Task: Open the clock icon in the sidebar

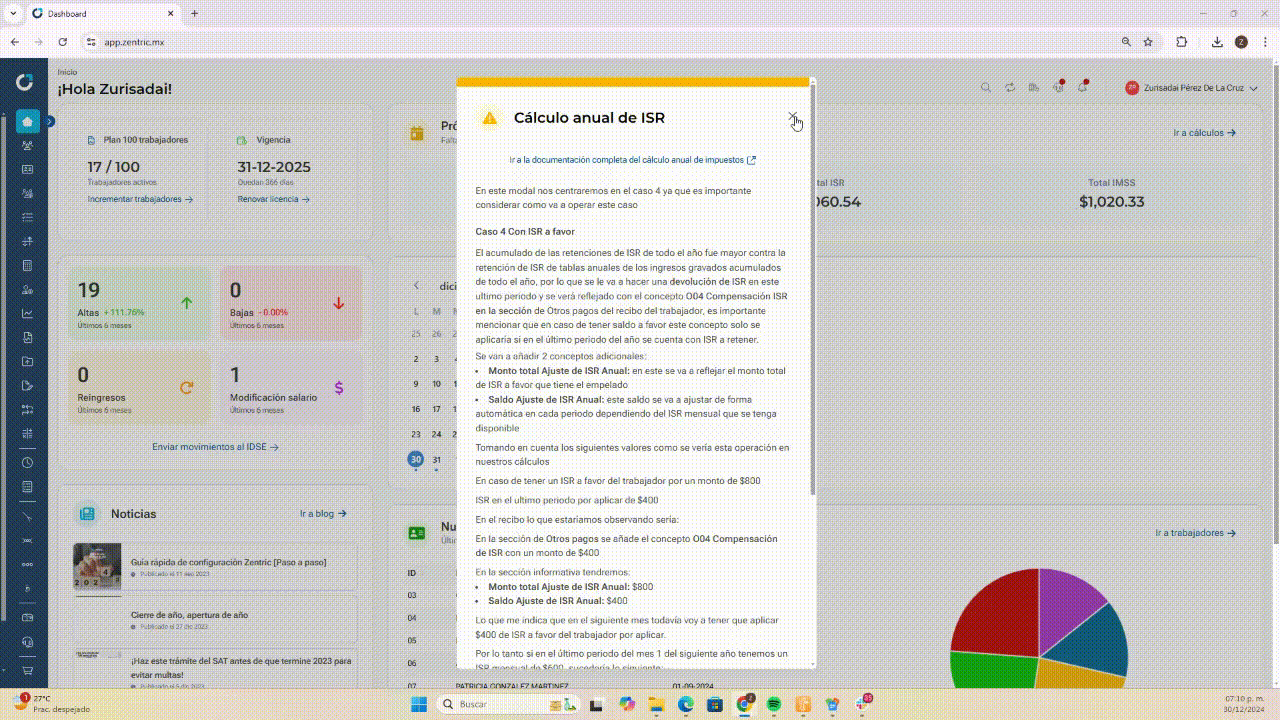Action: pyautogui.click(x=27, y=463)
